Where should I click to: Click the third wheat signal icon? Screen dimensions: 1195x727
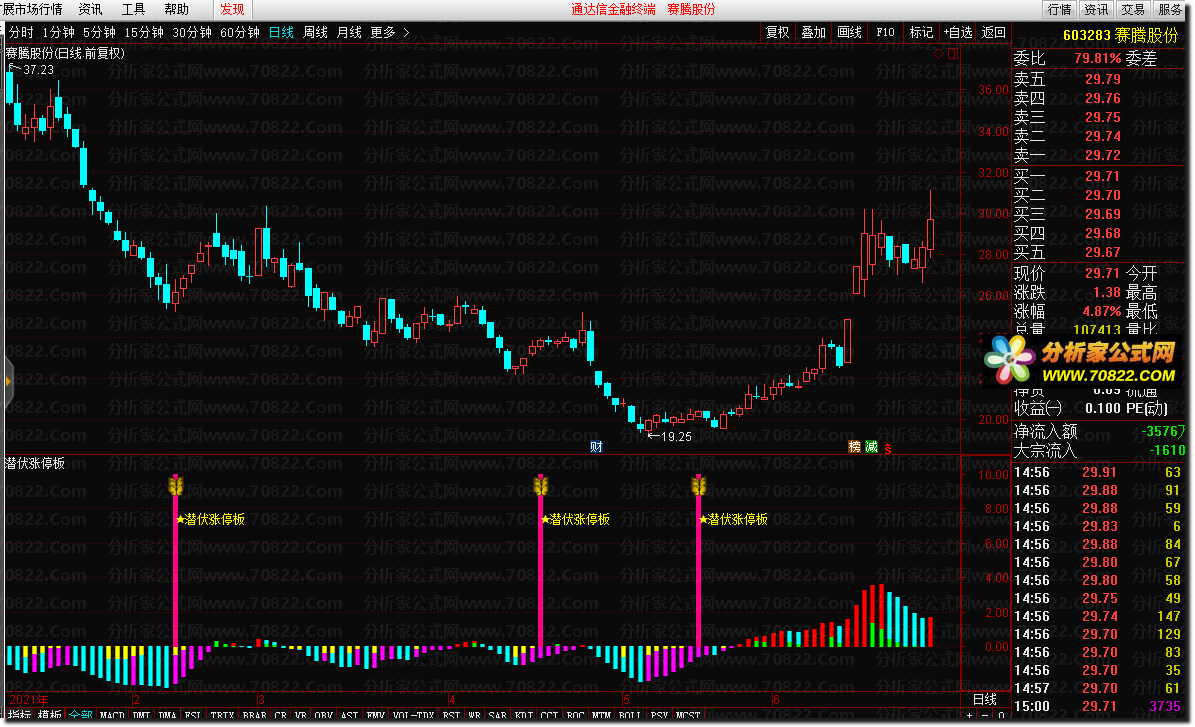(698, 485)
